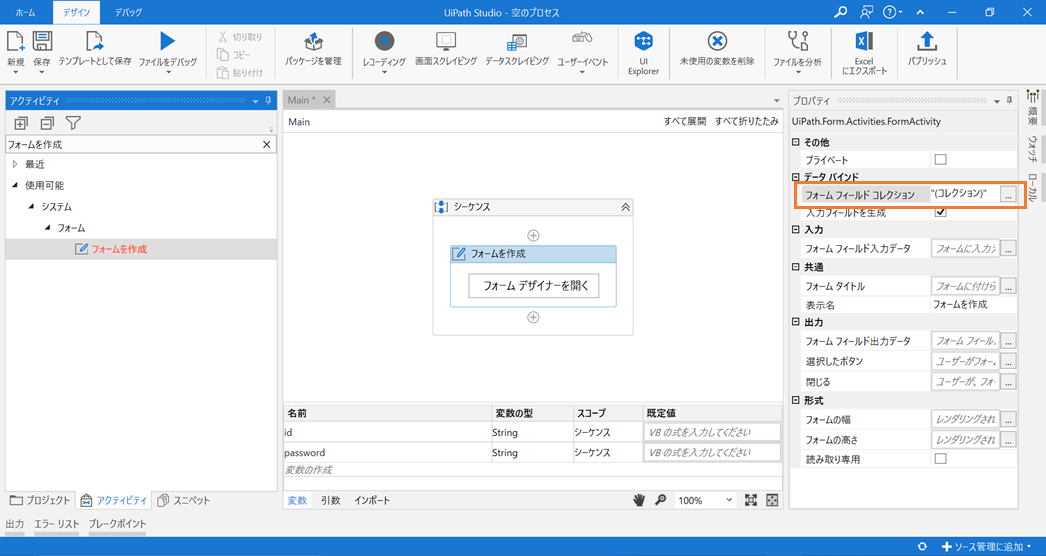Click the Debug File play icon
This screenshot has height=556, width=1046.
[x=167, y=42]
